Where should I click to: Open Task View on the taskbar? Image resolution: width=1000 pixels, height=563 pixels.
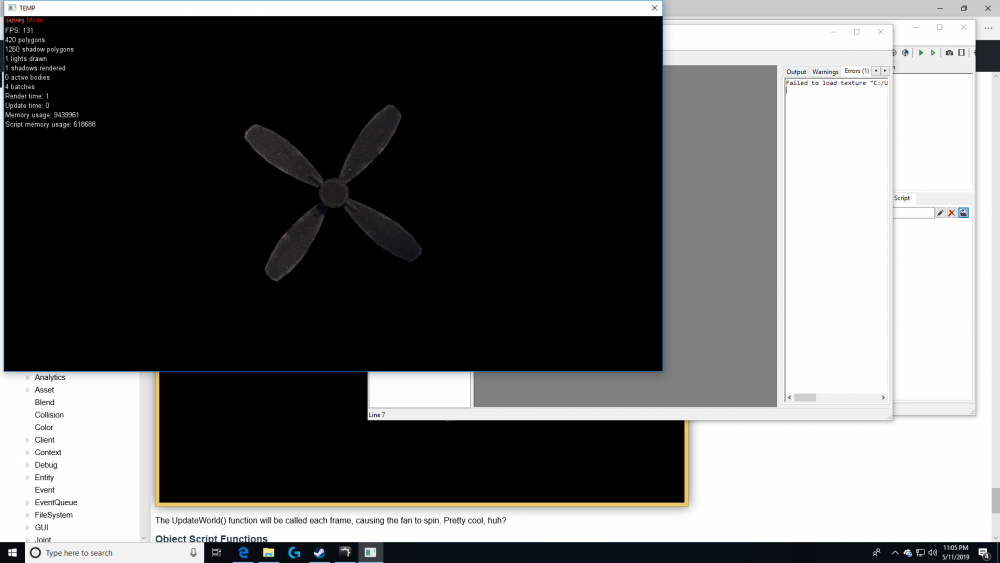click(x=216, y=553)
